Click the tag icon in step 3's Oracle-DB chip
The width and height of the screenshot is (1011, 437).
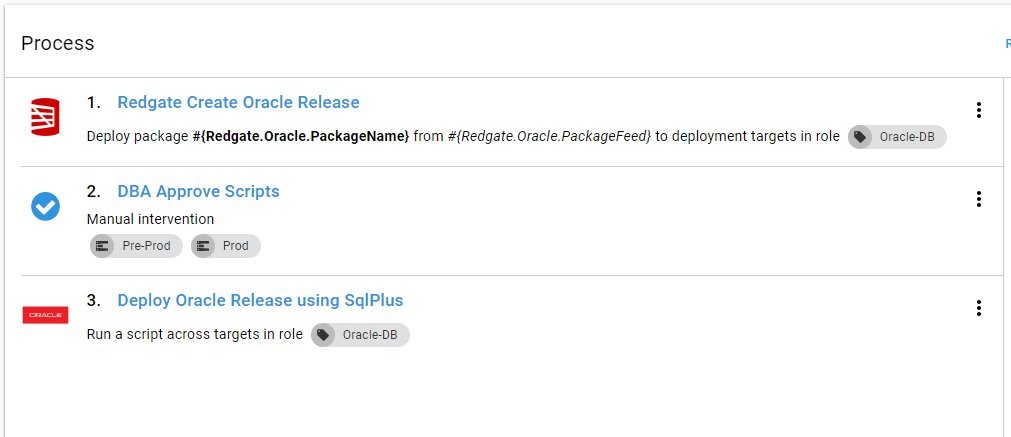[x=323, y=335]
